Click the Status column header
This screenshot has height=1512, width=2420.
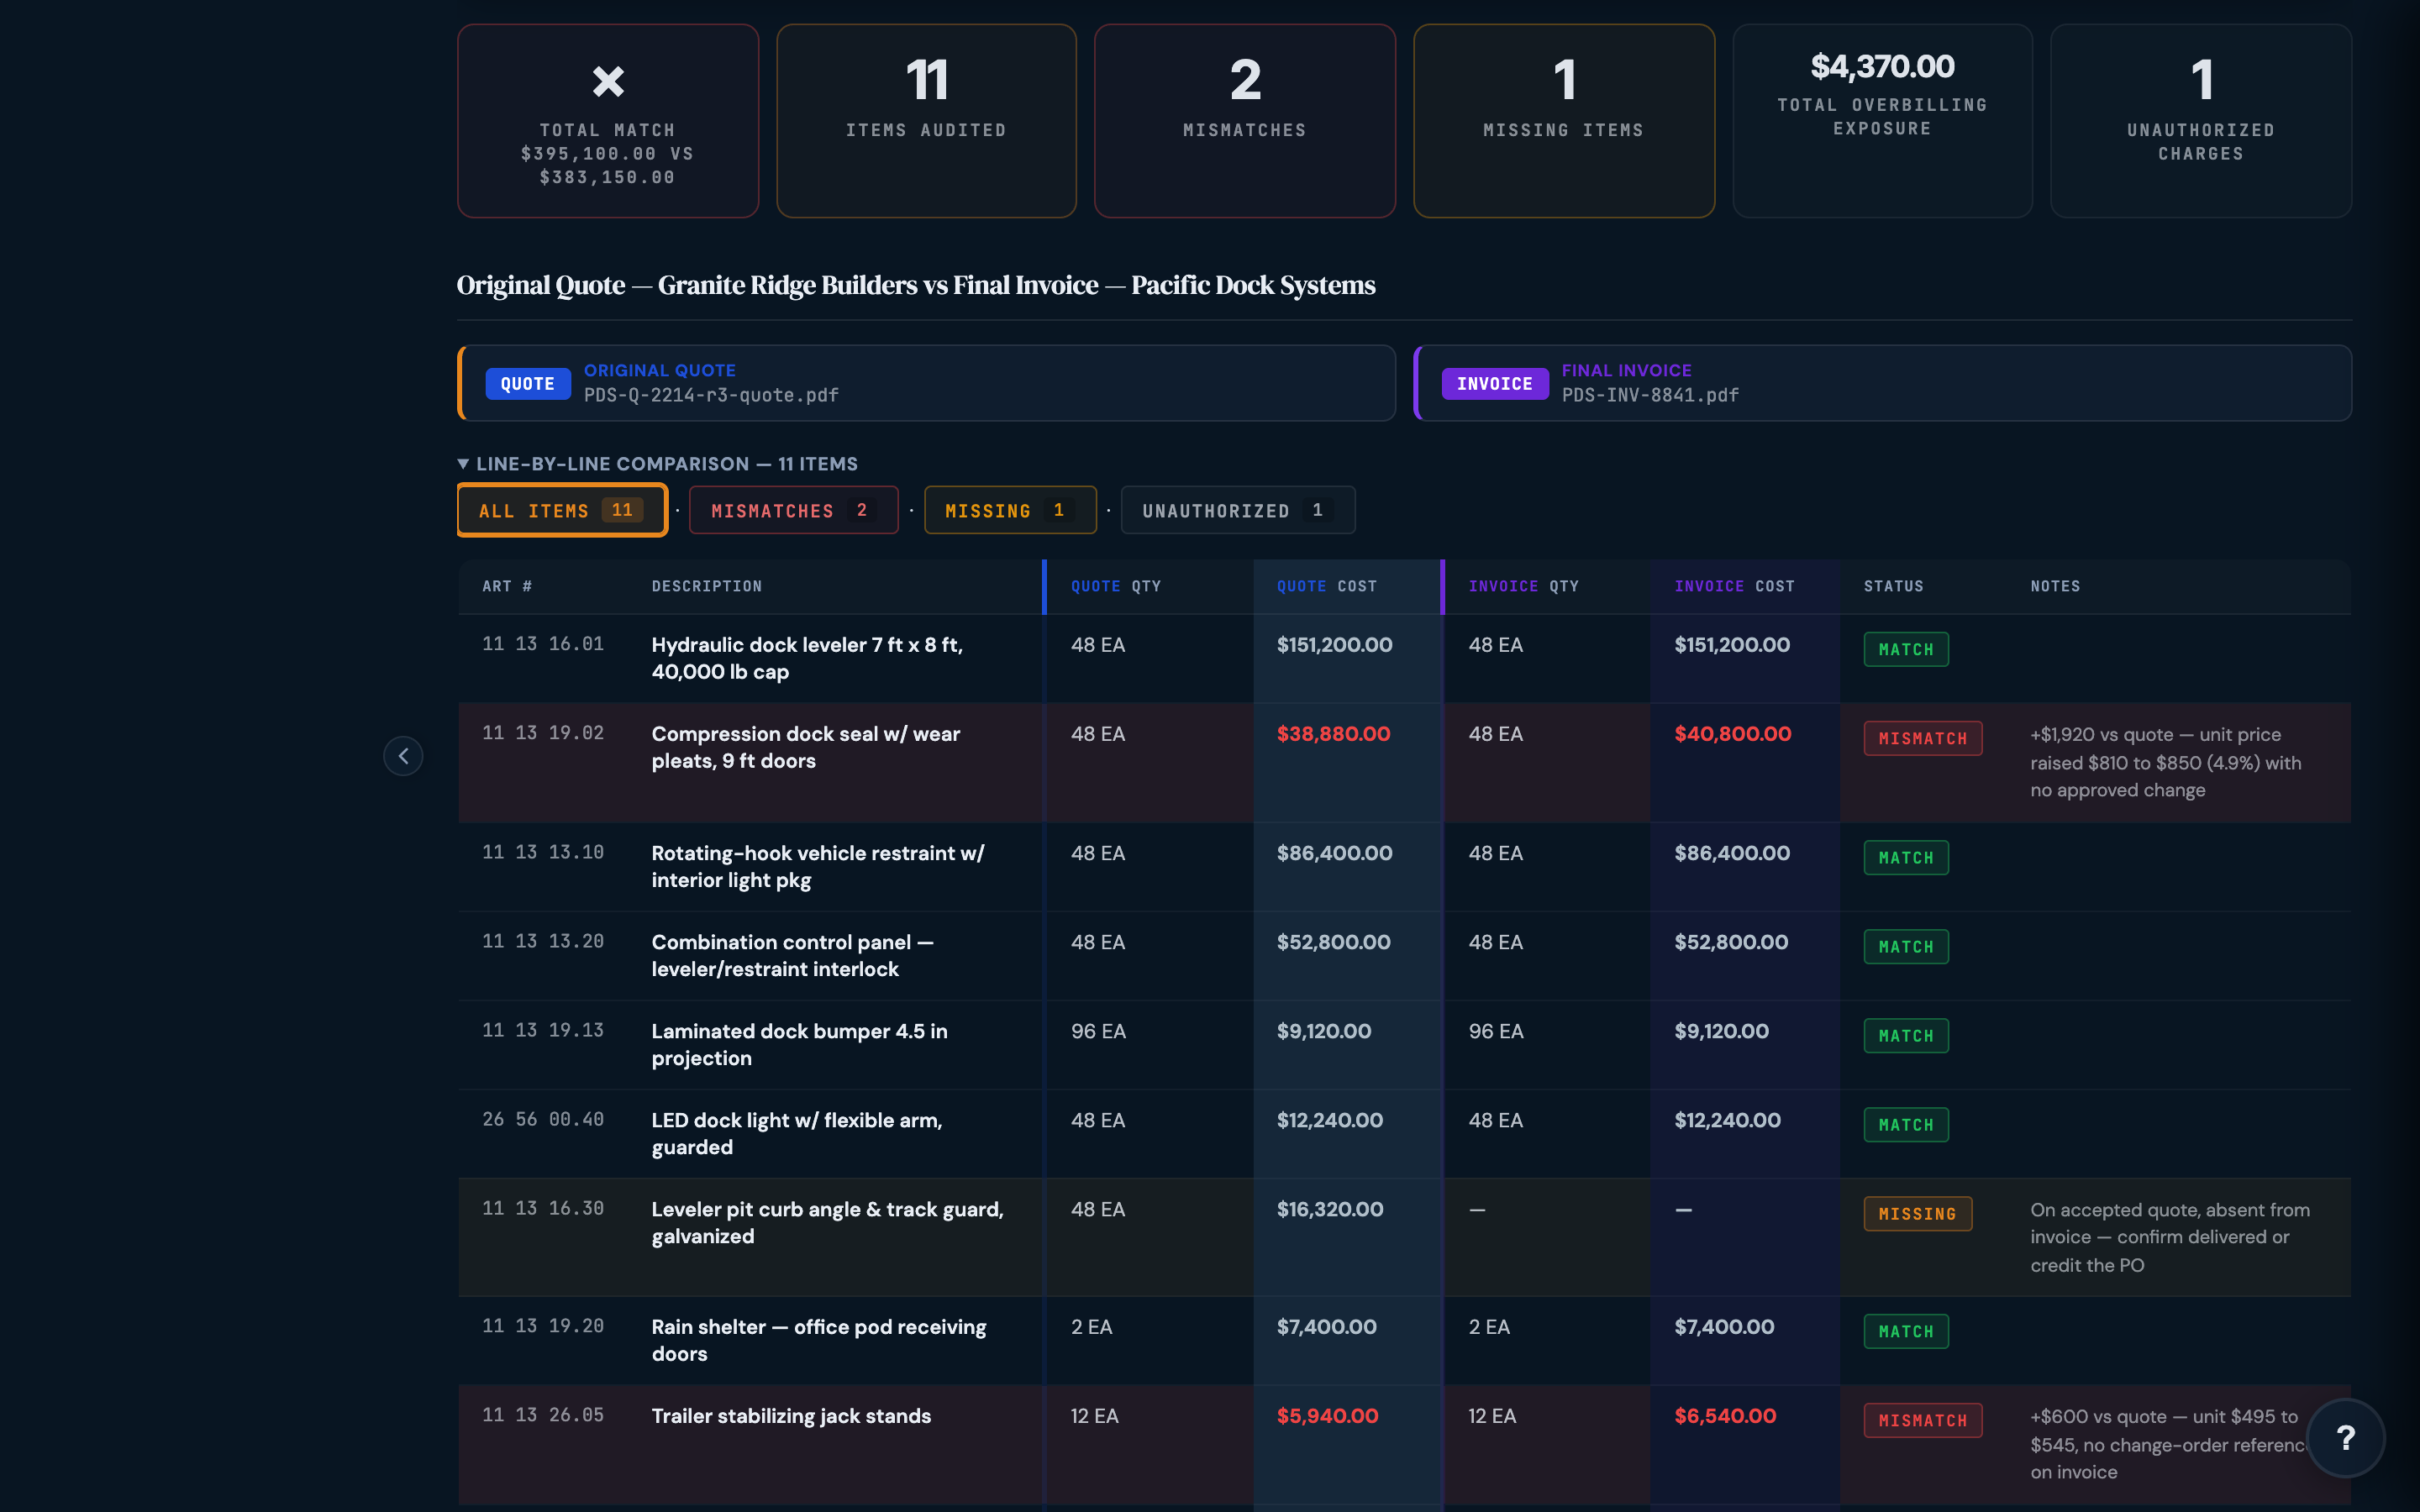1894,587
